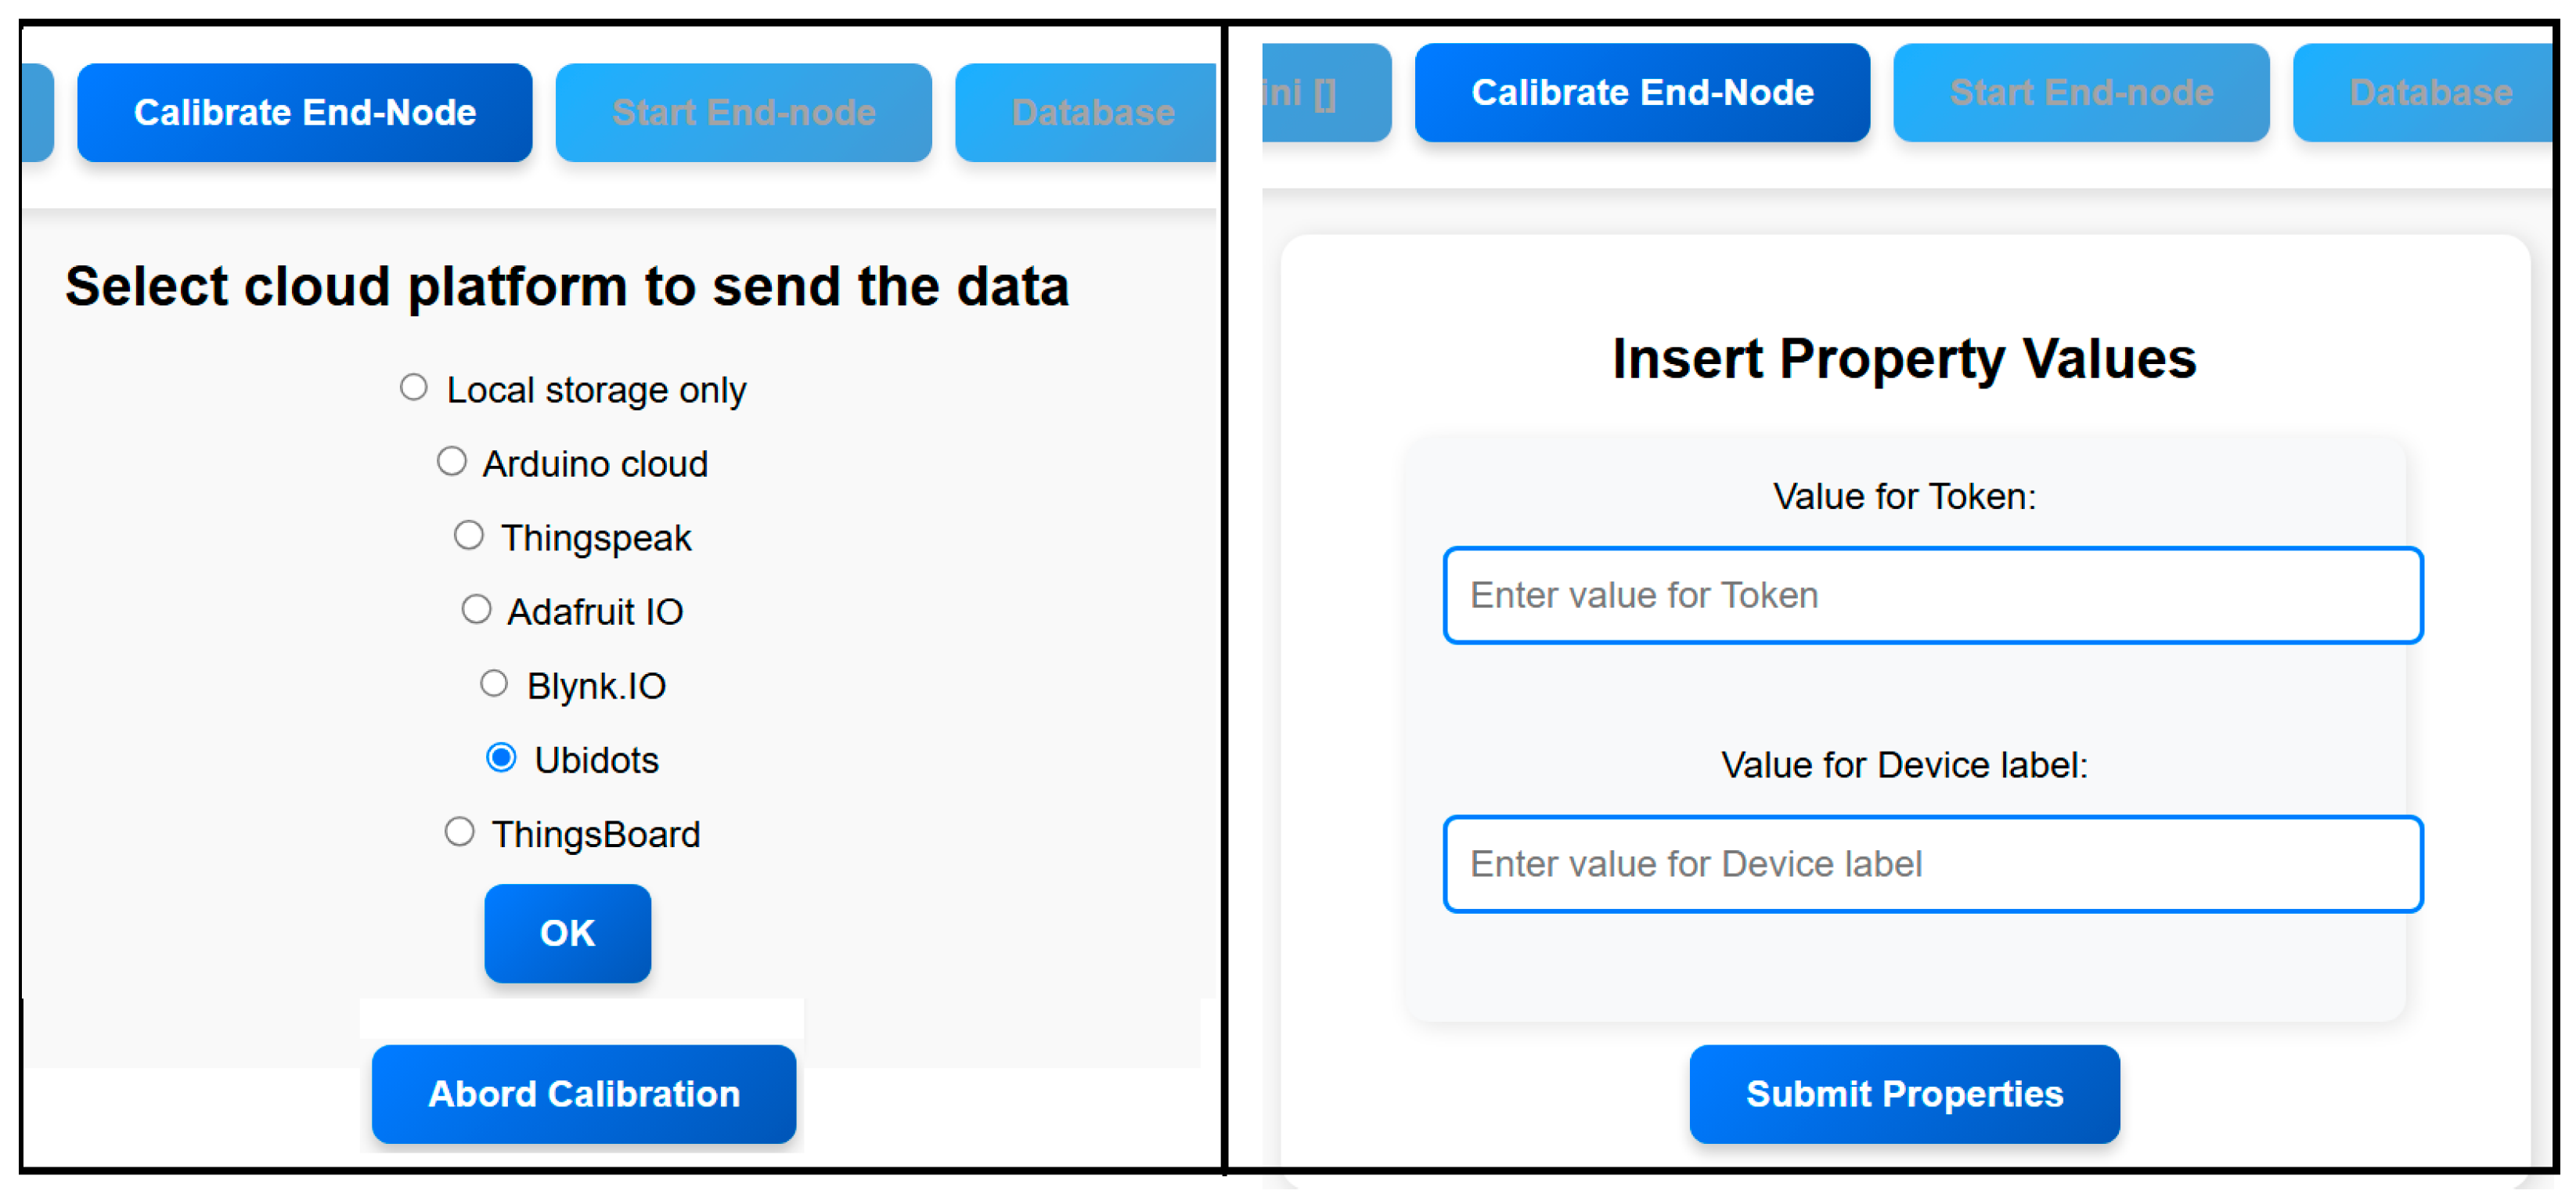The height and width of the screenshot is (1194, 2576).
Task: Pick the Adafruit IO radio option
Action: coord(477,610)
